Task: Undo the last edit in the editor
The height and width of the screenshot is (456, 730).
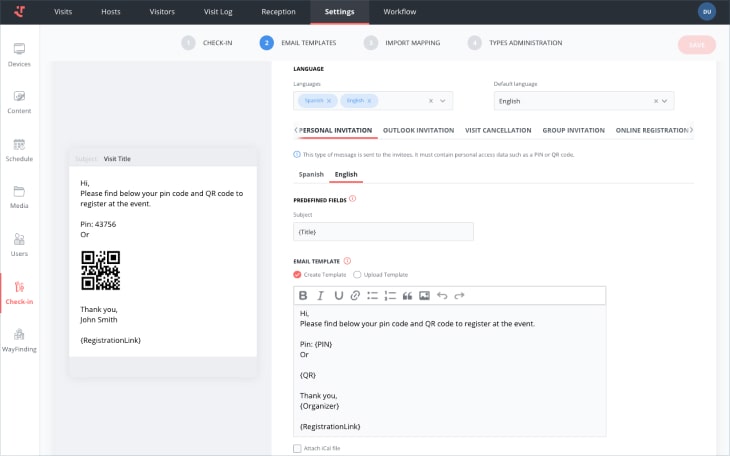Action: [442, 296]
